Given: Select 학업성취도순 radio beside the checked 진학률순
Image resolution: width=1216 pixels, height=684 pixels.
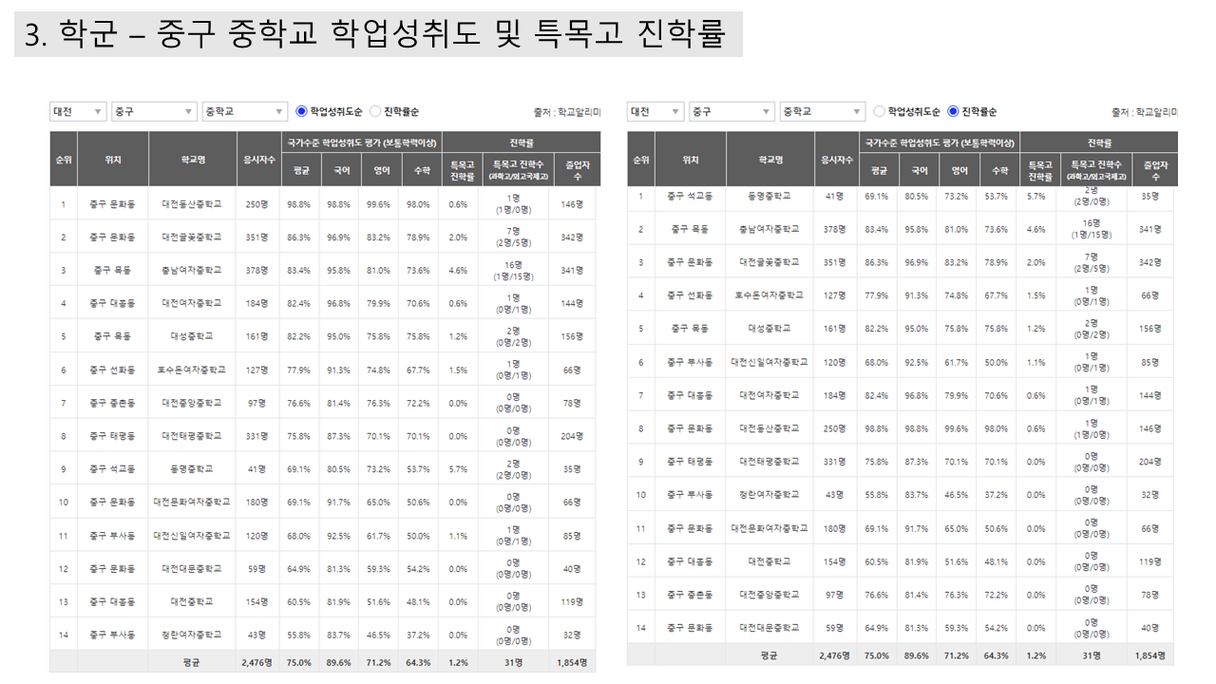Looking at the screenshot, I should pos(880,112).
